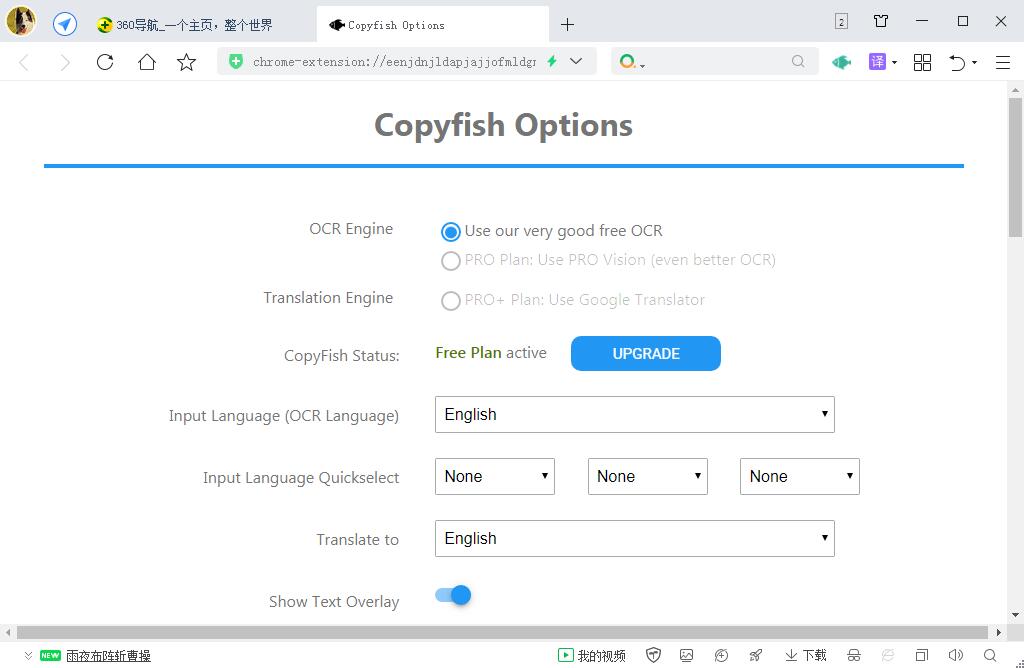Click the undo closed-tab arrow icon
Image resolution: width=1024 pixels, height=668 pixels.
coord(957,63)
